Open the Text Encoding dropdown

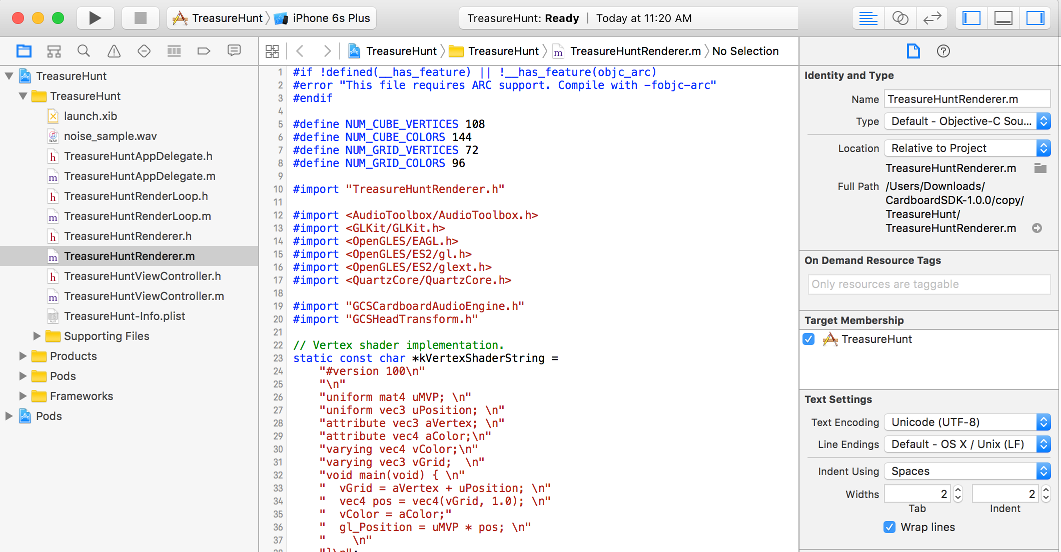(967, 422)
